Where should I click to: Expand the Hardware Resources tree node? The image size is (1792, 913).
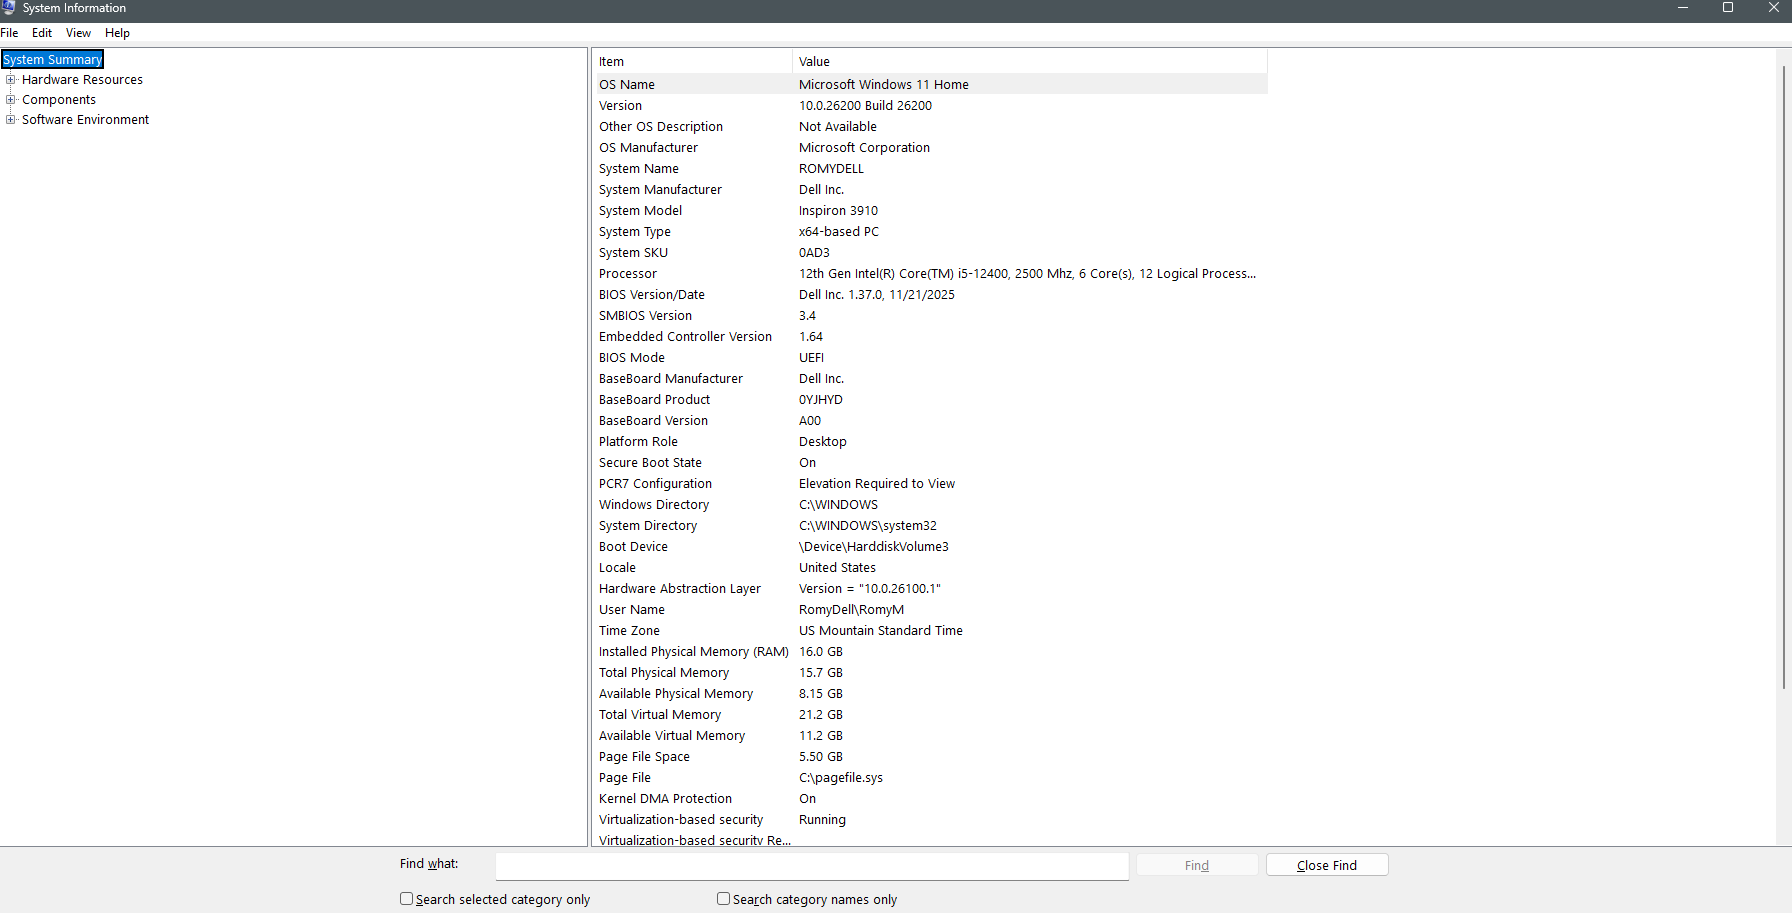click(10, 79)
